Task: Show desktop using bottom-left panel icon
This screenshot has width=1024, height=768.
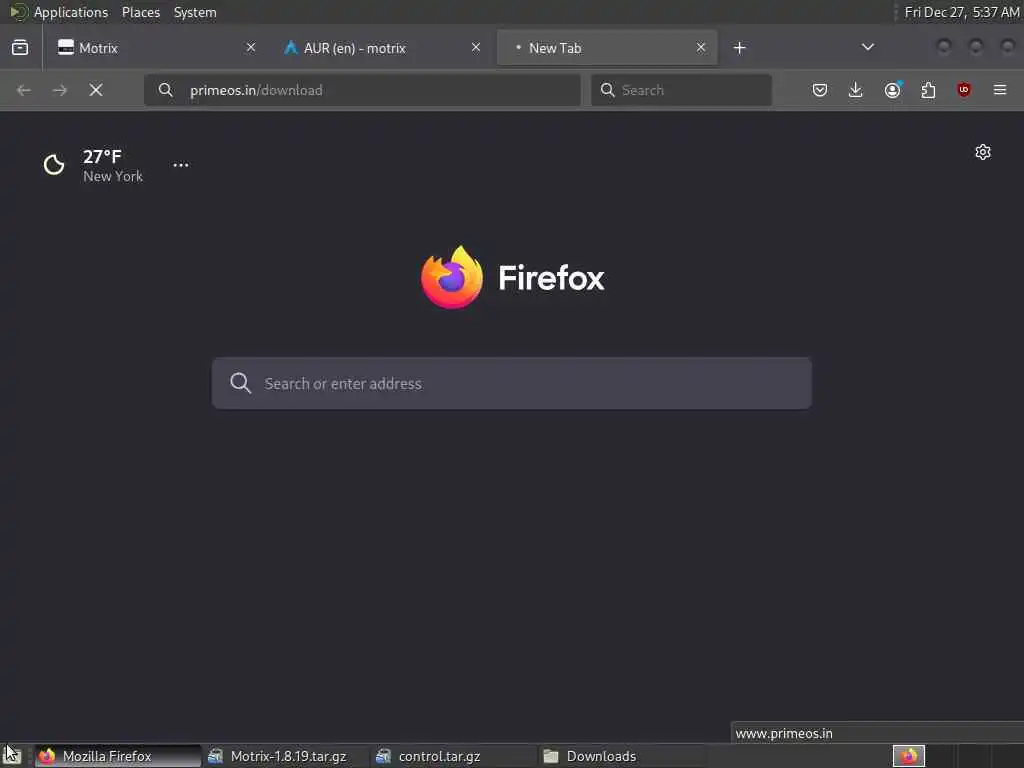Action: [13, 756]
